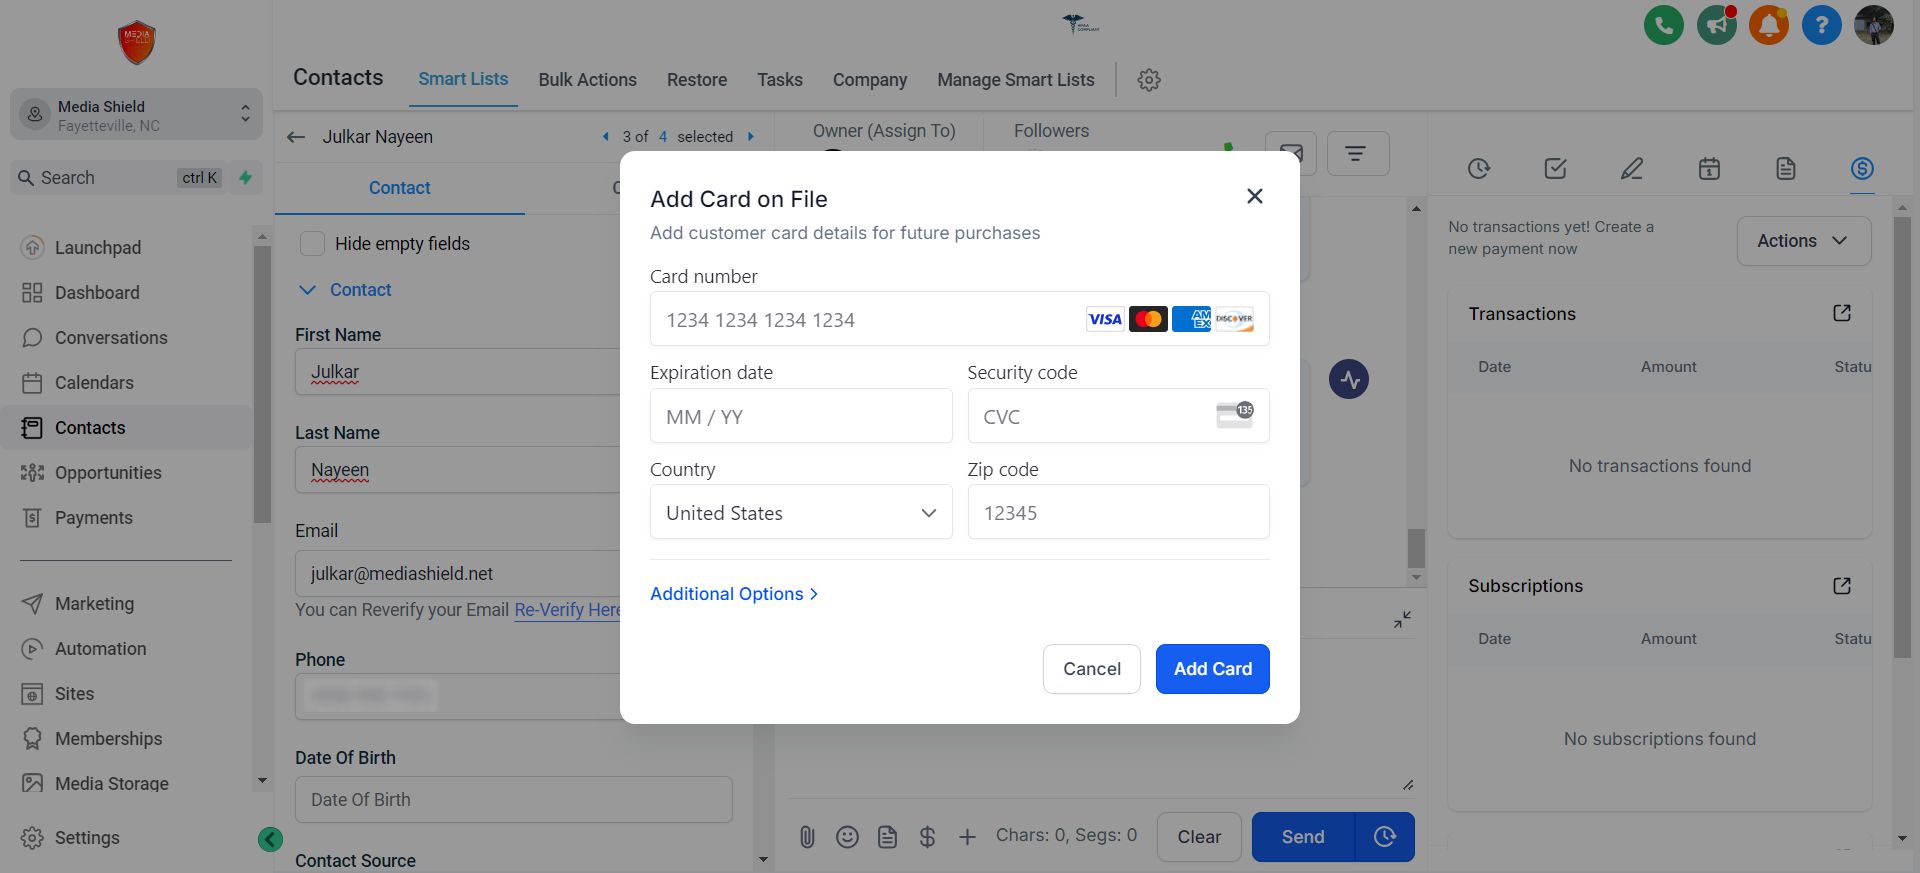
Task: Insert a template snippet document icon
Action: coord(887,837)
